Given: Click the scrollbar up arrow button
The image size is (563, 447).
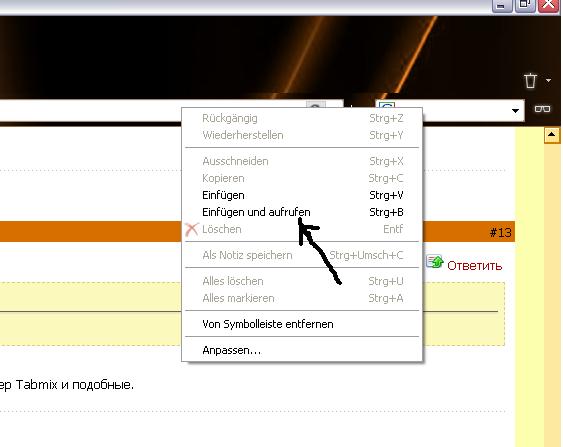Looking at the screenshot, I should pyautogui.click(x=552, y=135).
